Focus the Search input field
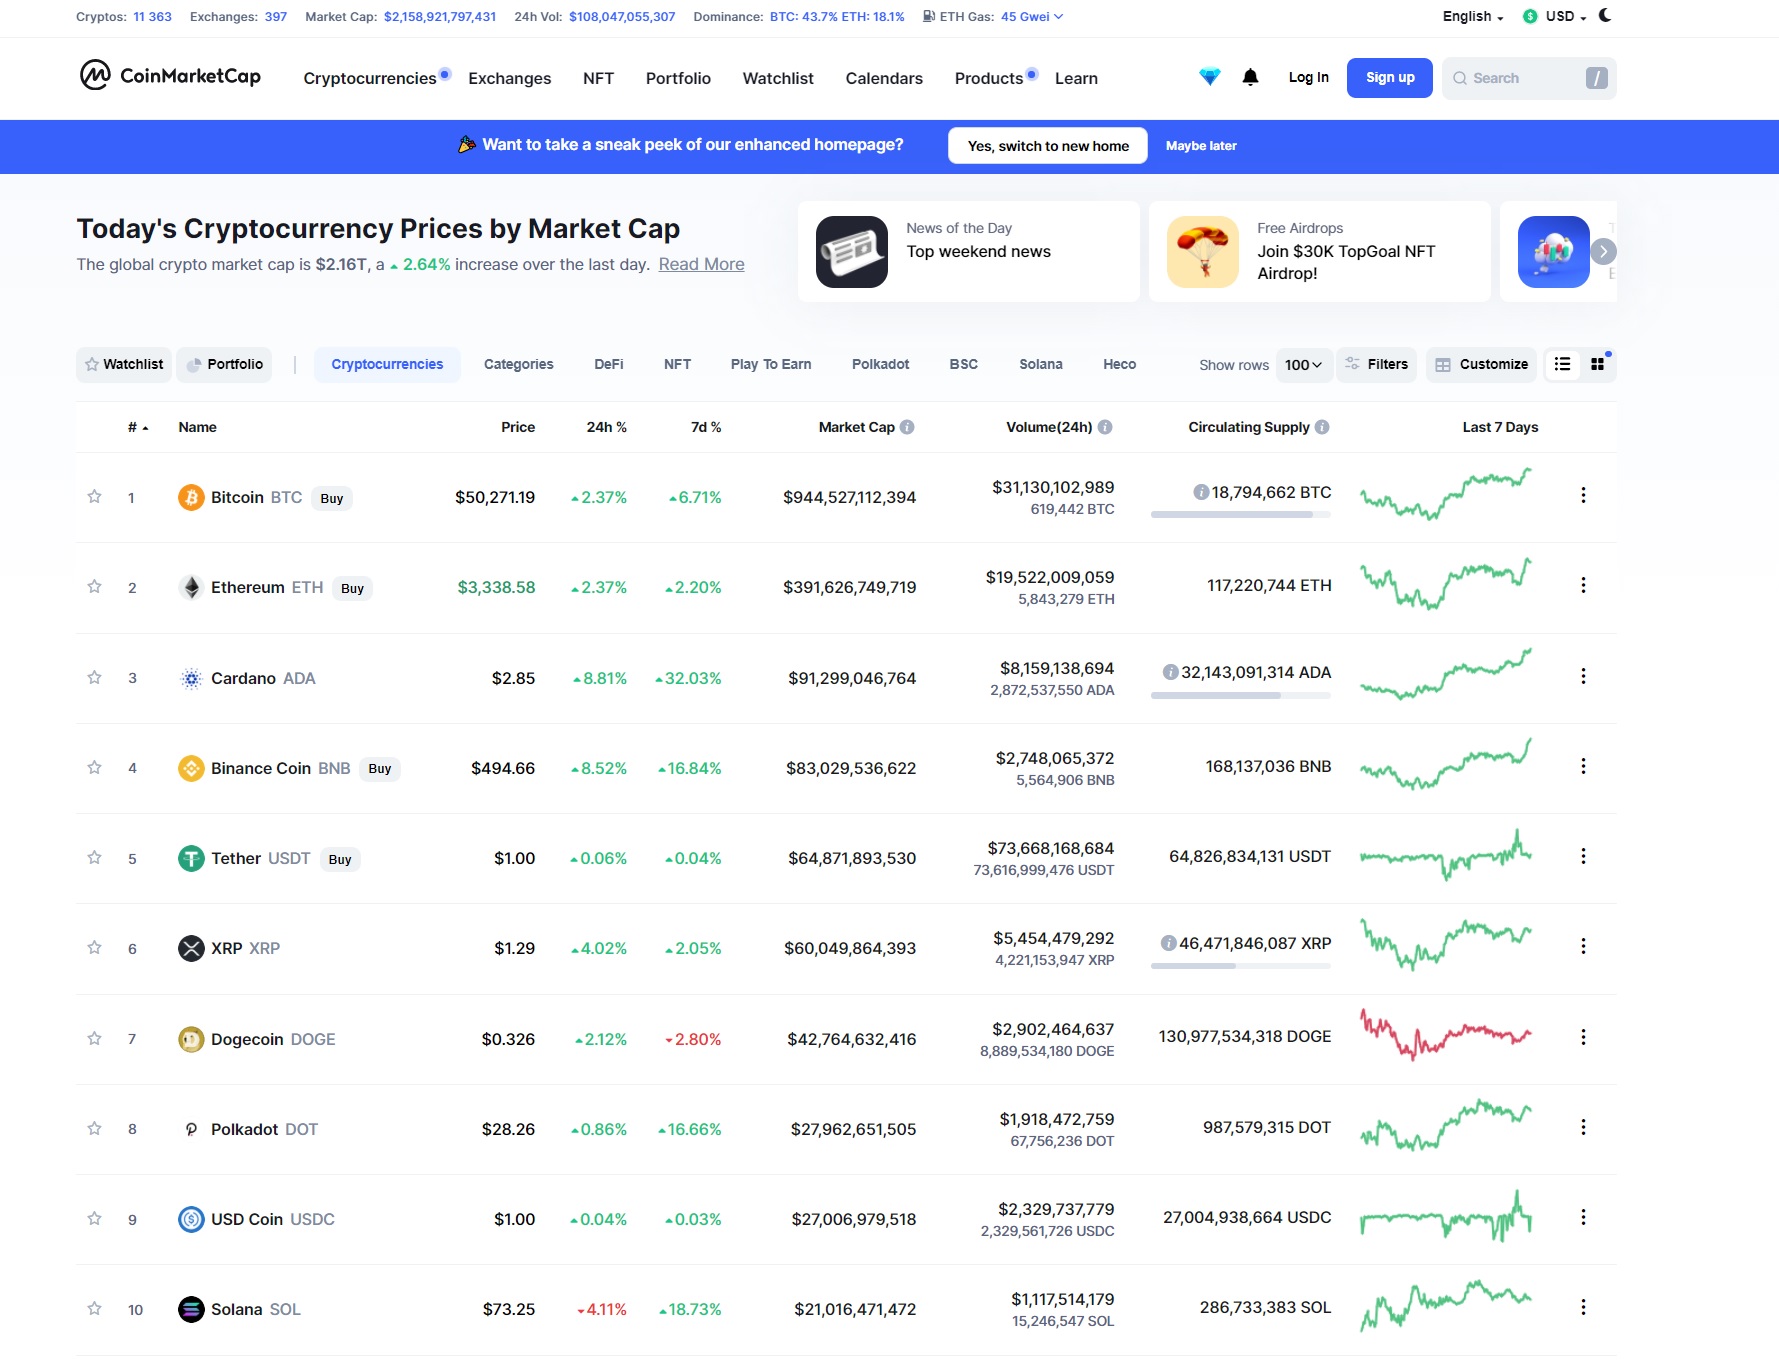The image size is (1779, 1361). pyautogui.click(x=1528, y=78)
